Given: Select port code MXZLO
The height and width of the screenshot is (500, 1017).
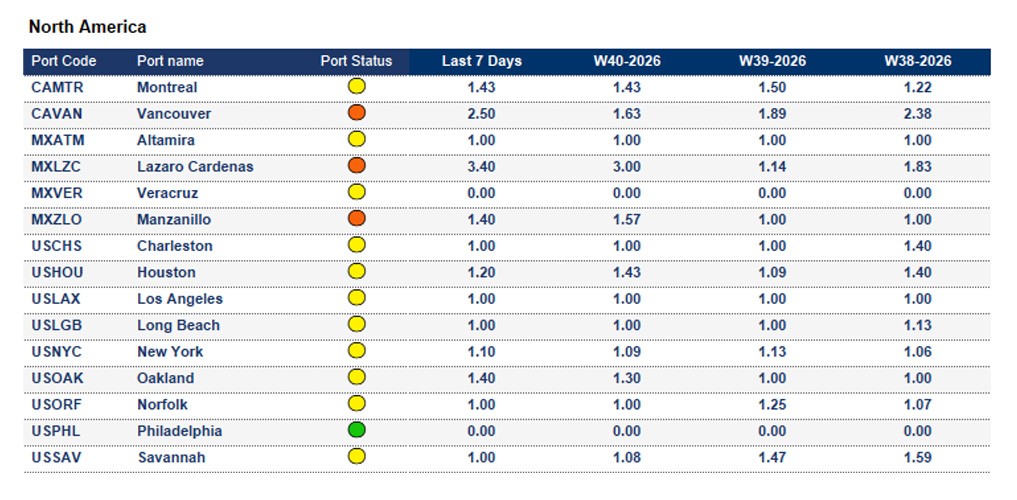Looking at the screenshot, I should 56,219.
